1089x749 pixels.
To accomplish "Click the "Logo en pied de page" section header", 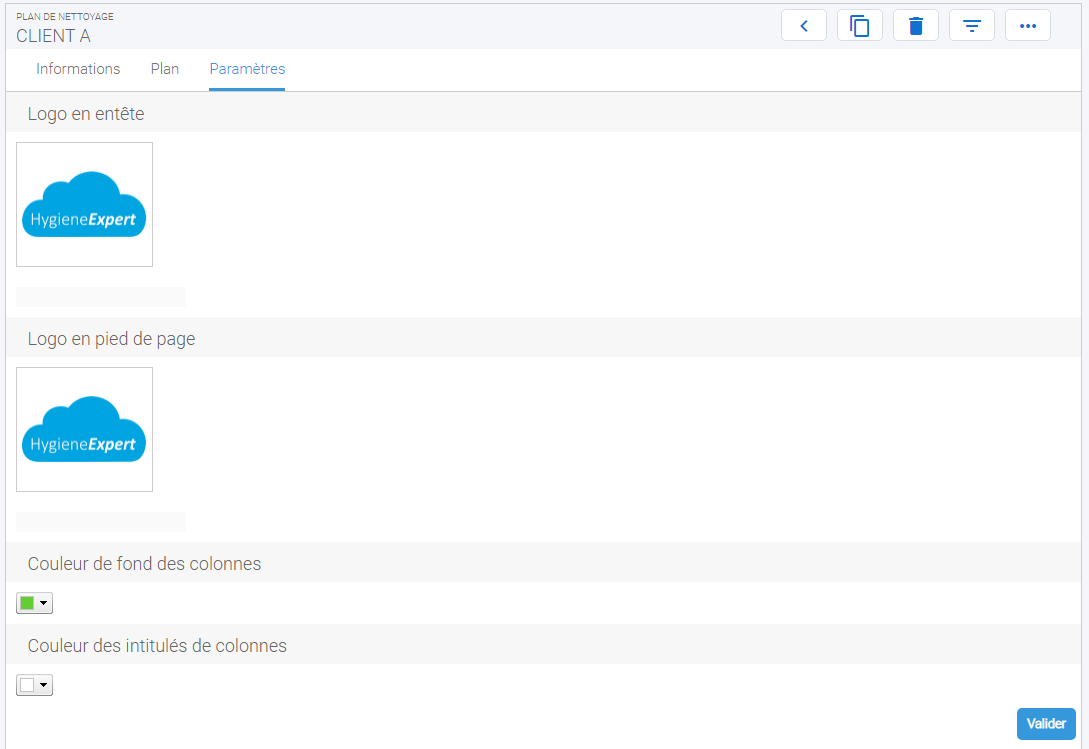I will pyautogui.click(x=111, y=339).
